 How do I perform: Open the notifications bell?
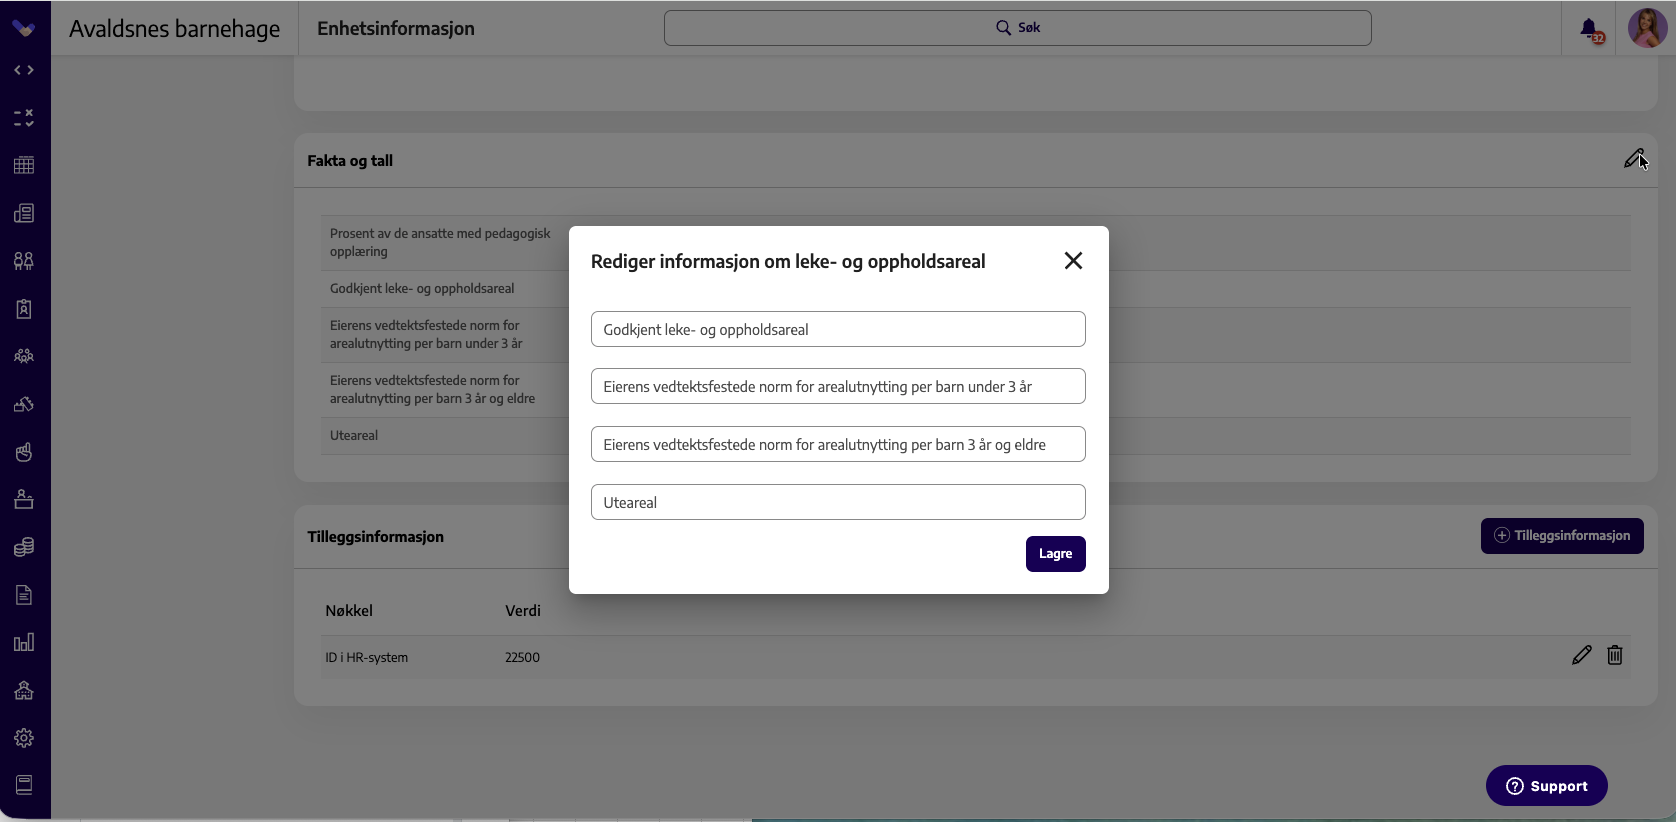1590,29
